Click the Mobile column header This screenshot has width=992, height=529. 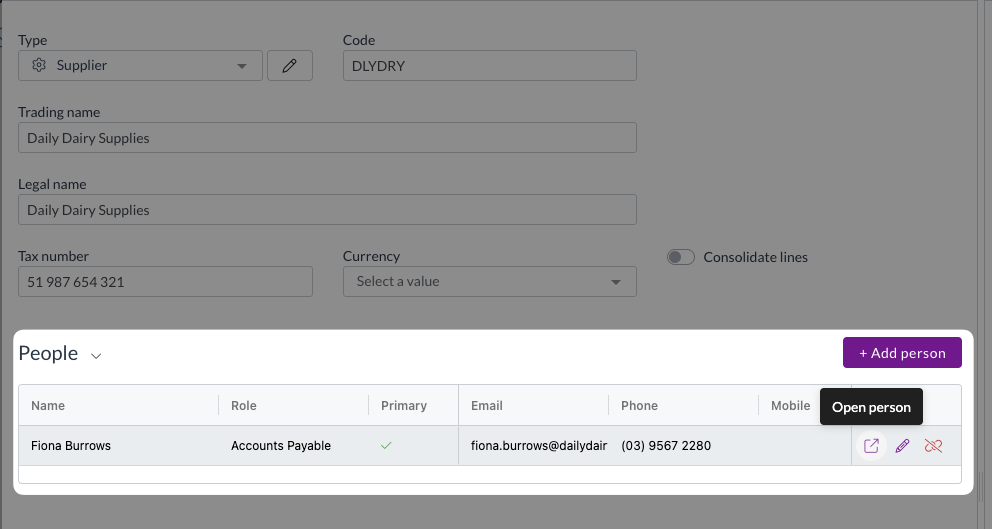[x=790, y=406]
